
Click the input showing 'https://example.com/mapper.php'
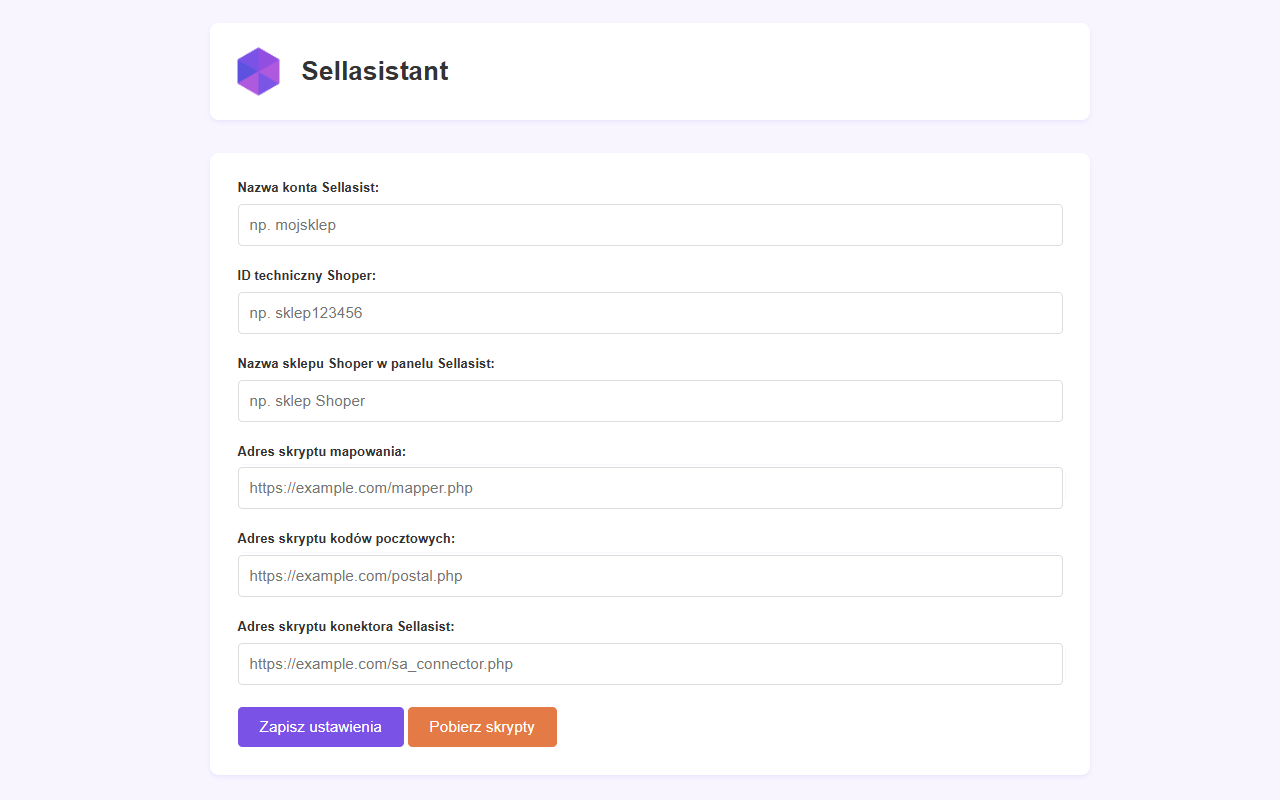coord(650,488)
